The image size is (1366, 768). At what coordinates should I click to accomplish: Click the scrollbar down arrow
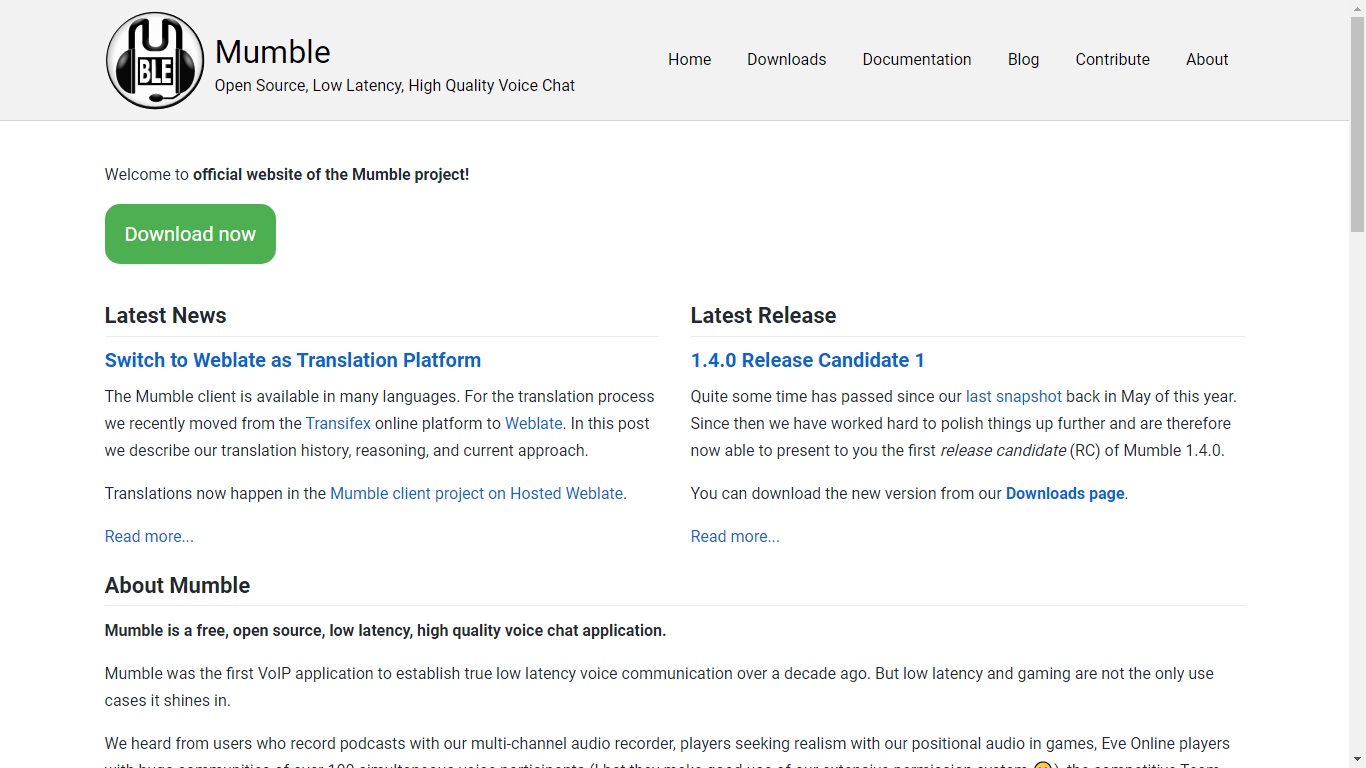1357,760
